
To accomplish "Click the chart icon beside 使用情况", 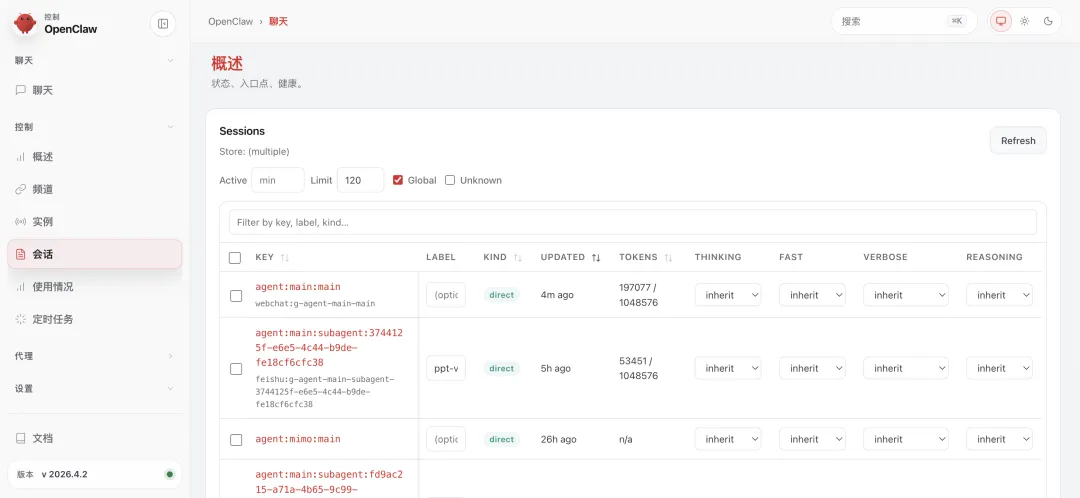I will [21, 287].
